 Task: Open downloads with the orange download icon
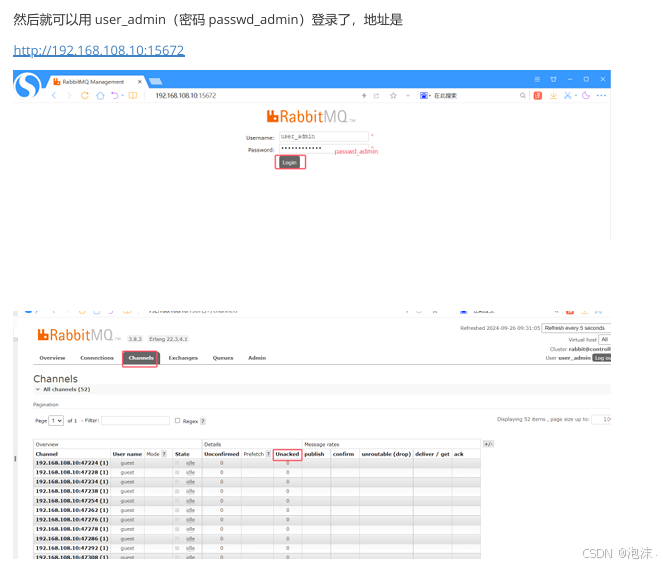coord(553,96)
